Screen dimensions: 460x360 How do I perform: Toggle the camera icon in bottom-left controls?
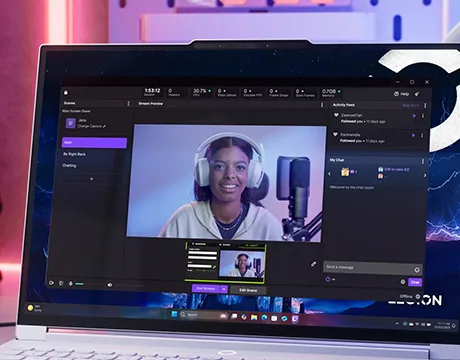point(51,283)
